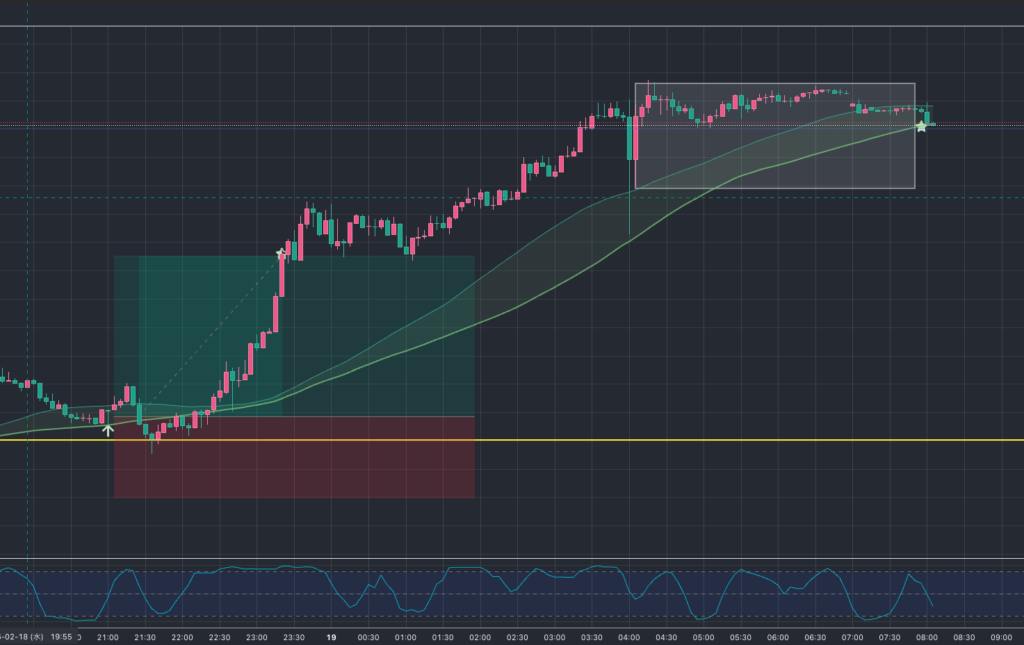1024x645 pixels.
Task: Click the separator between chart and oscillator pane
Action: (500, 558)
